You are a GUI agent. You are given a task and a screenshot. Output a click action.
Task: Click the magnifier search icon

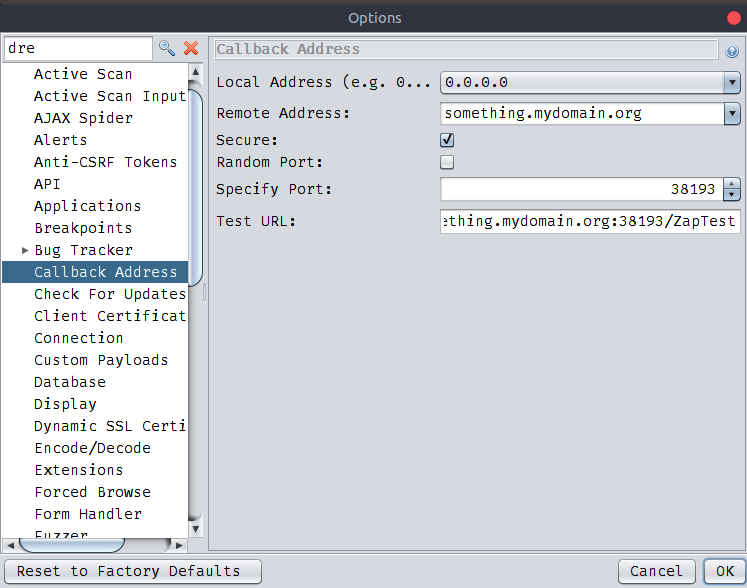tap(166, 48)
